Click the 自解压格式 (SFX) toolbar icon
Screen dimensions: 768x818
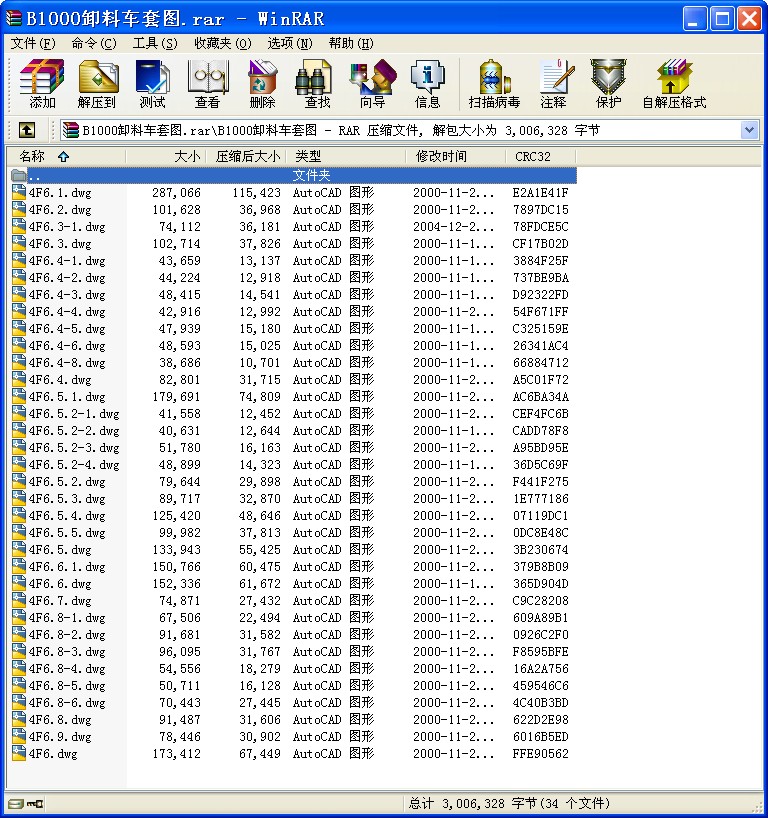pyautogui.click(x=674, y=77)
